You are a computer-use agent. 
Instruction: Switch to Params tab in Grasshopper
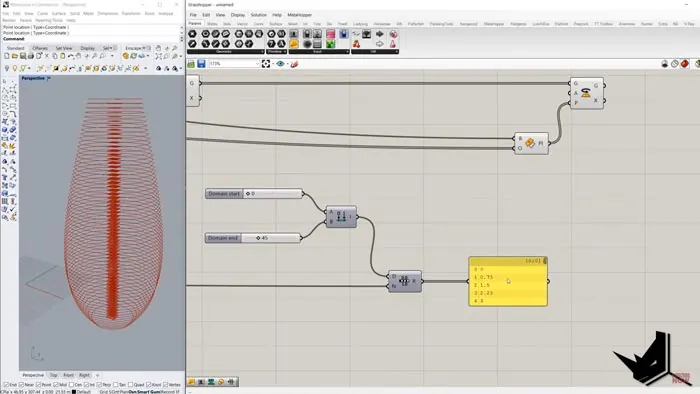tap(195, 23)
